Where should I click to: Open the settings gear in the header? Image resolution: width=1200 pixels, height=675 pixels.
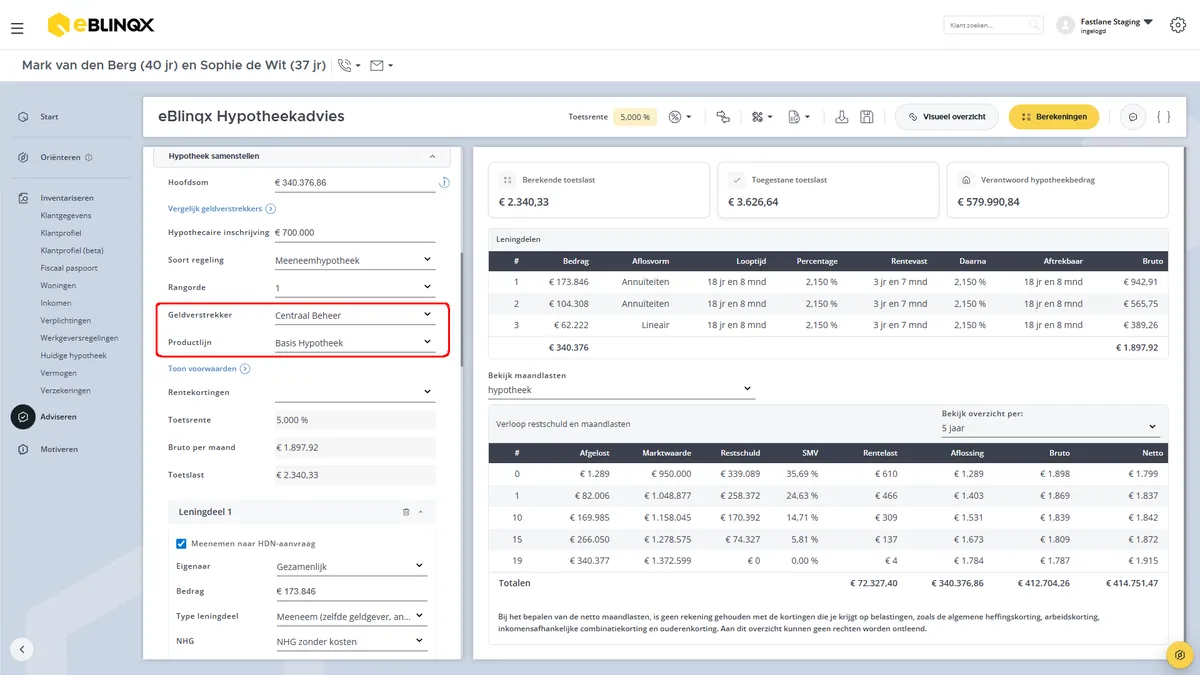[1177, 25]
